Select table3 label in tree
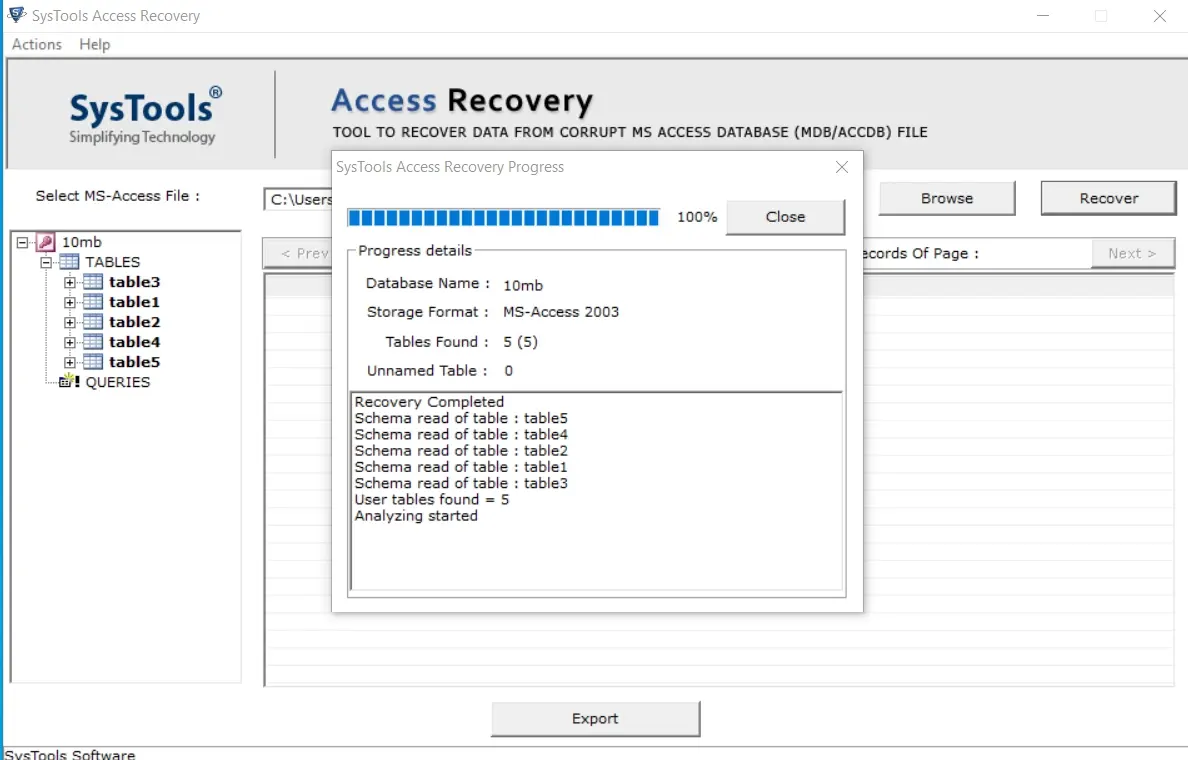The width and height of the screenshot is (1188, 760). (134, 282)
